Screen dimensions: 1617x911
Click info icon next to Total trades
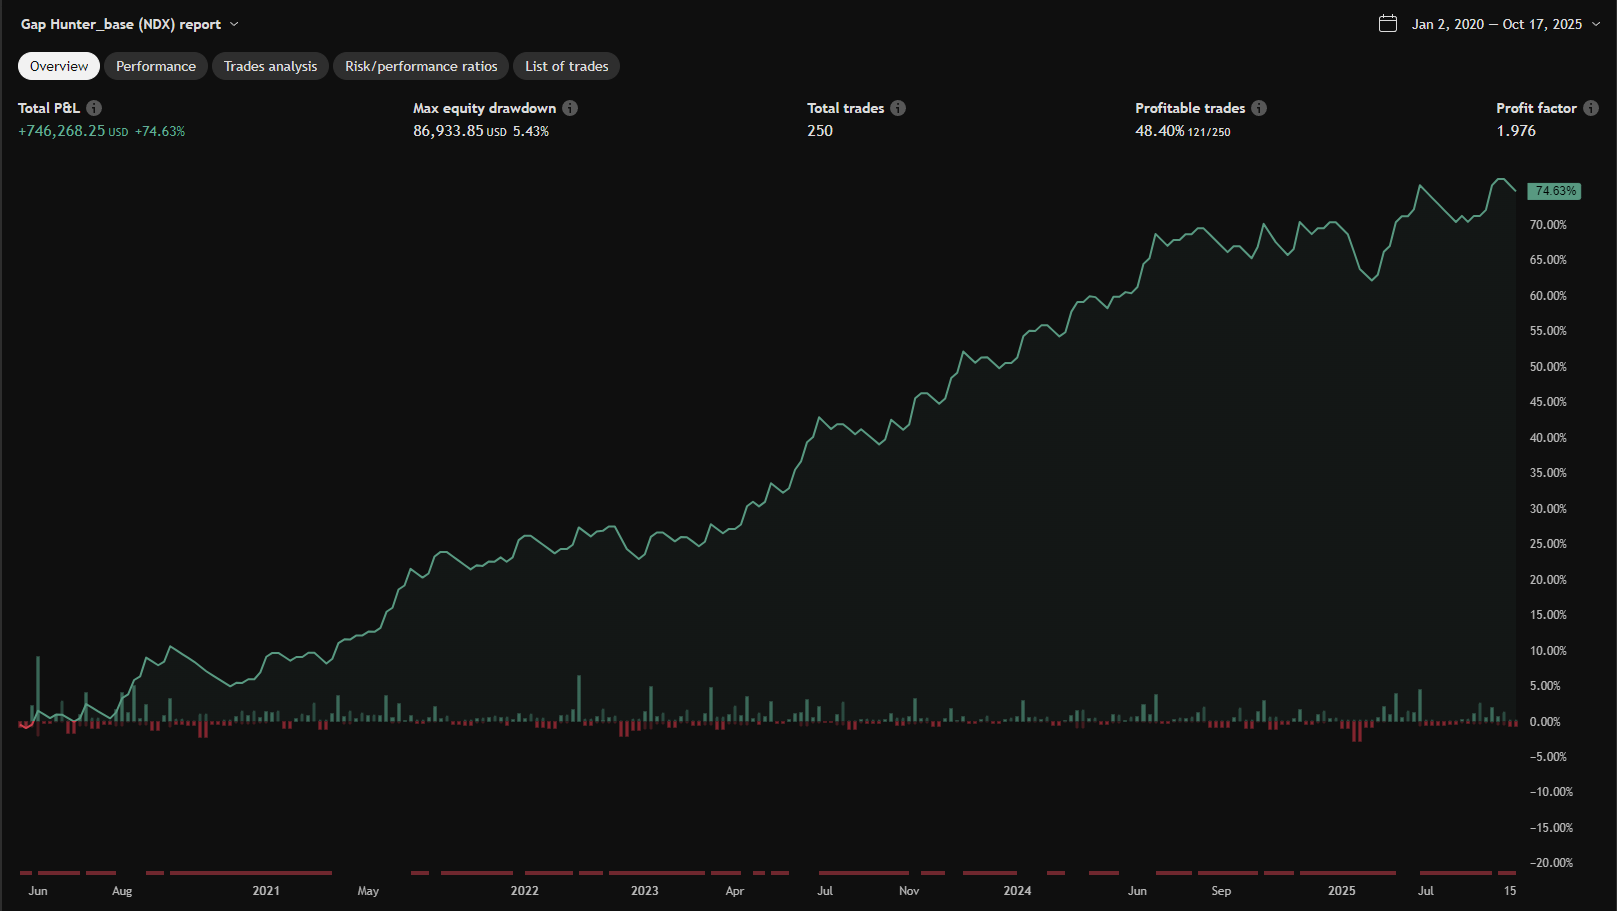point(898,108)
